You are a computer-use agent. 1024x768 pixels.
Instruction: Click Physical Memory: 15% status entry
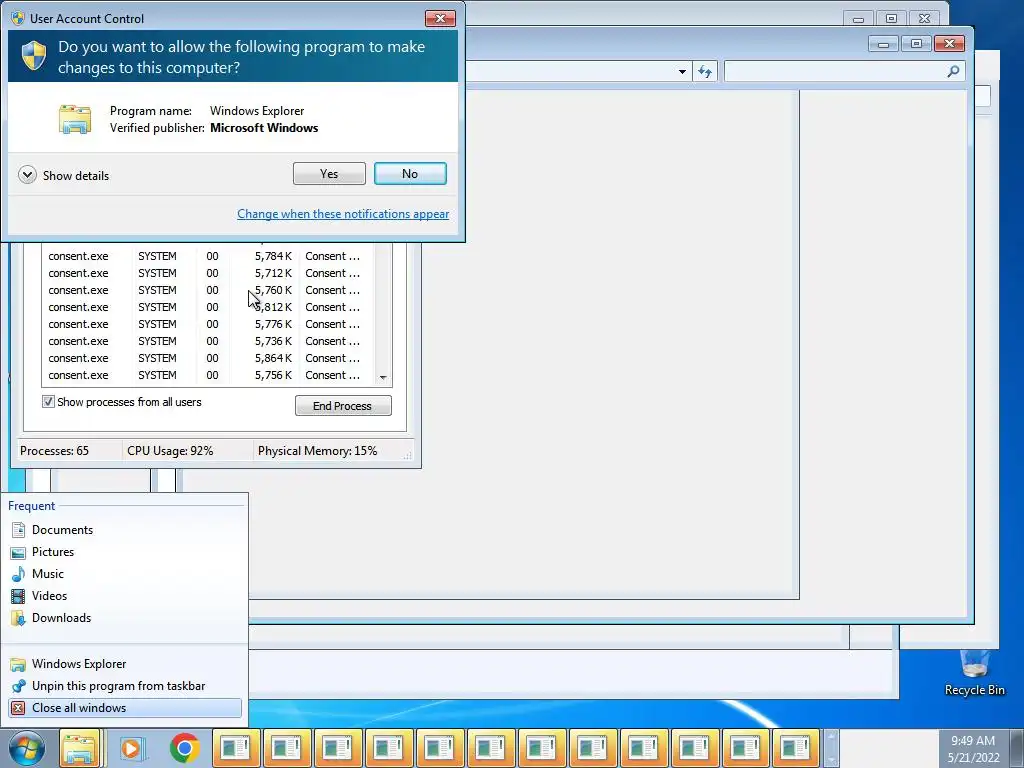[x=317, y=451]
